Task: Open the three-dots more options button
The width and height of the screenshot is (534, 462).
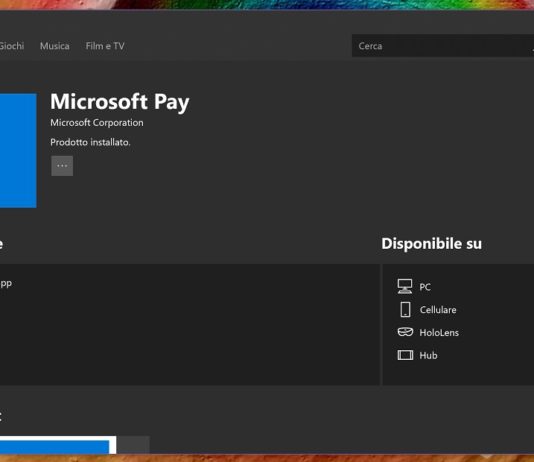Action: pyautogui.click(x=62, y=166)
